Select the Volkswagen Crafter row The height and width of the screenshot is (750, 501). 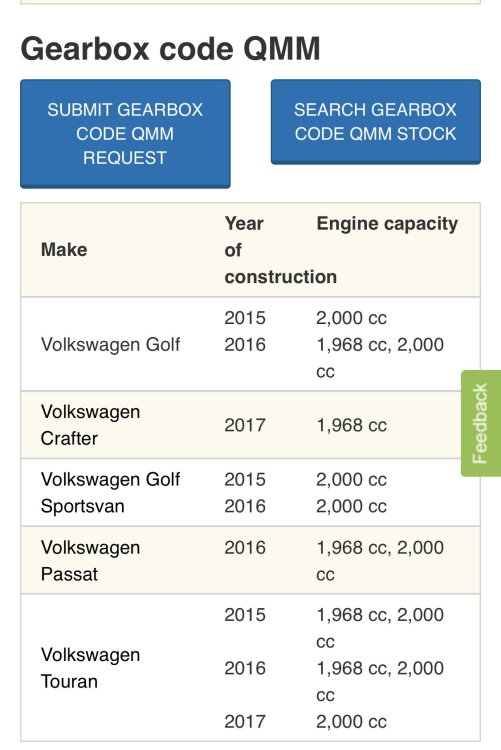250,425
